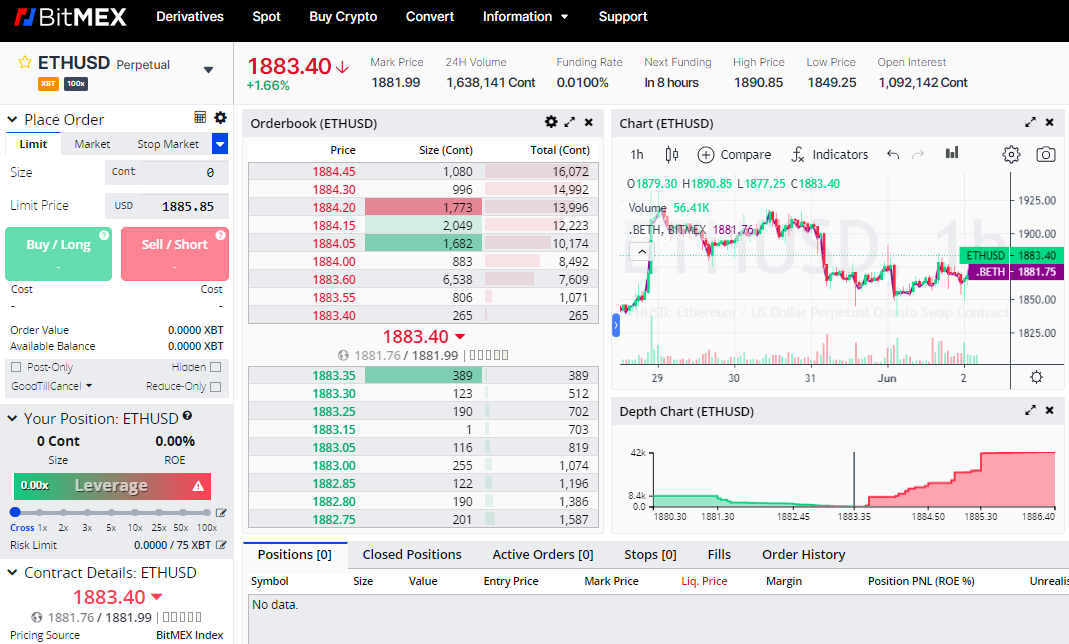Go to Spot trading
Viewport: 1069px width, 644px height.
267,17
